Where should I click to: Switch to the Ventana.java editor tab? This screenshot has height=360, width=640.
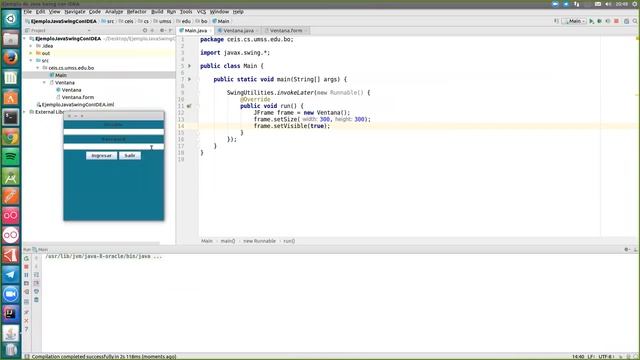[x=238, y=31]
